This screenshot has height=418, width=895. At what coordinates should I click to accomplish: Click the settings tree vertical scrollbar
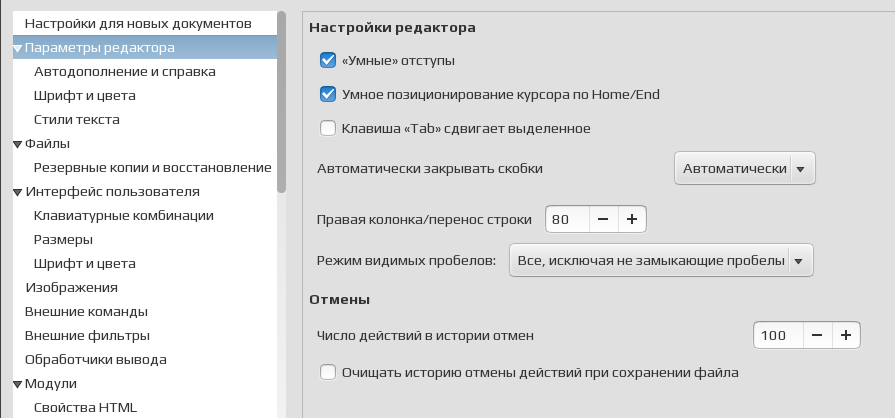(x=281, y=103)
